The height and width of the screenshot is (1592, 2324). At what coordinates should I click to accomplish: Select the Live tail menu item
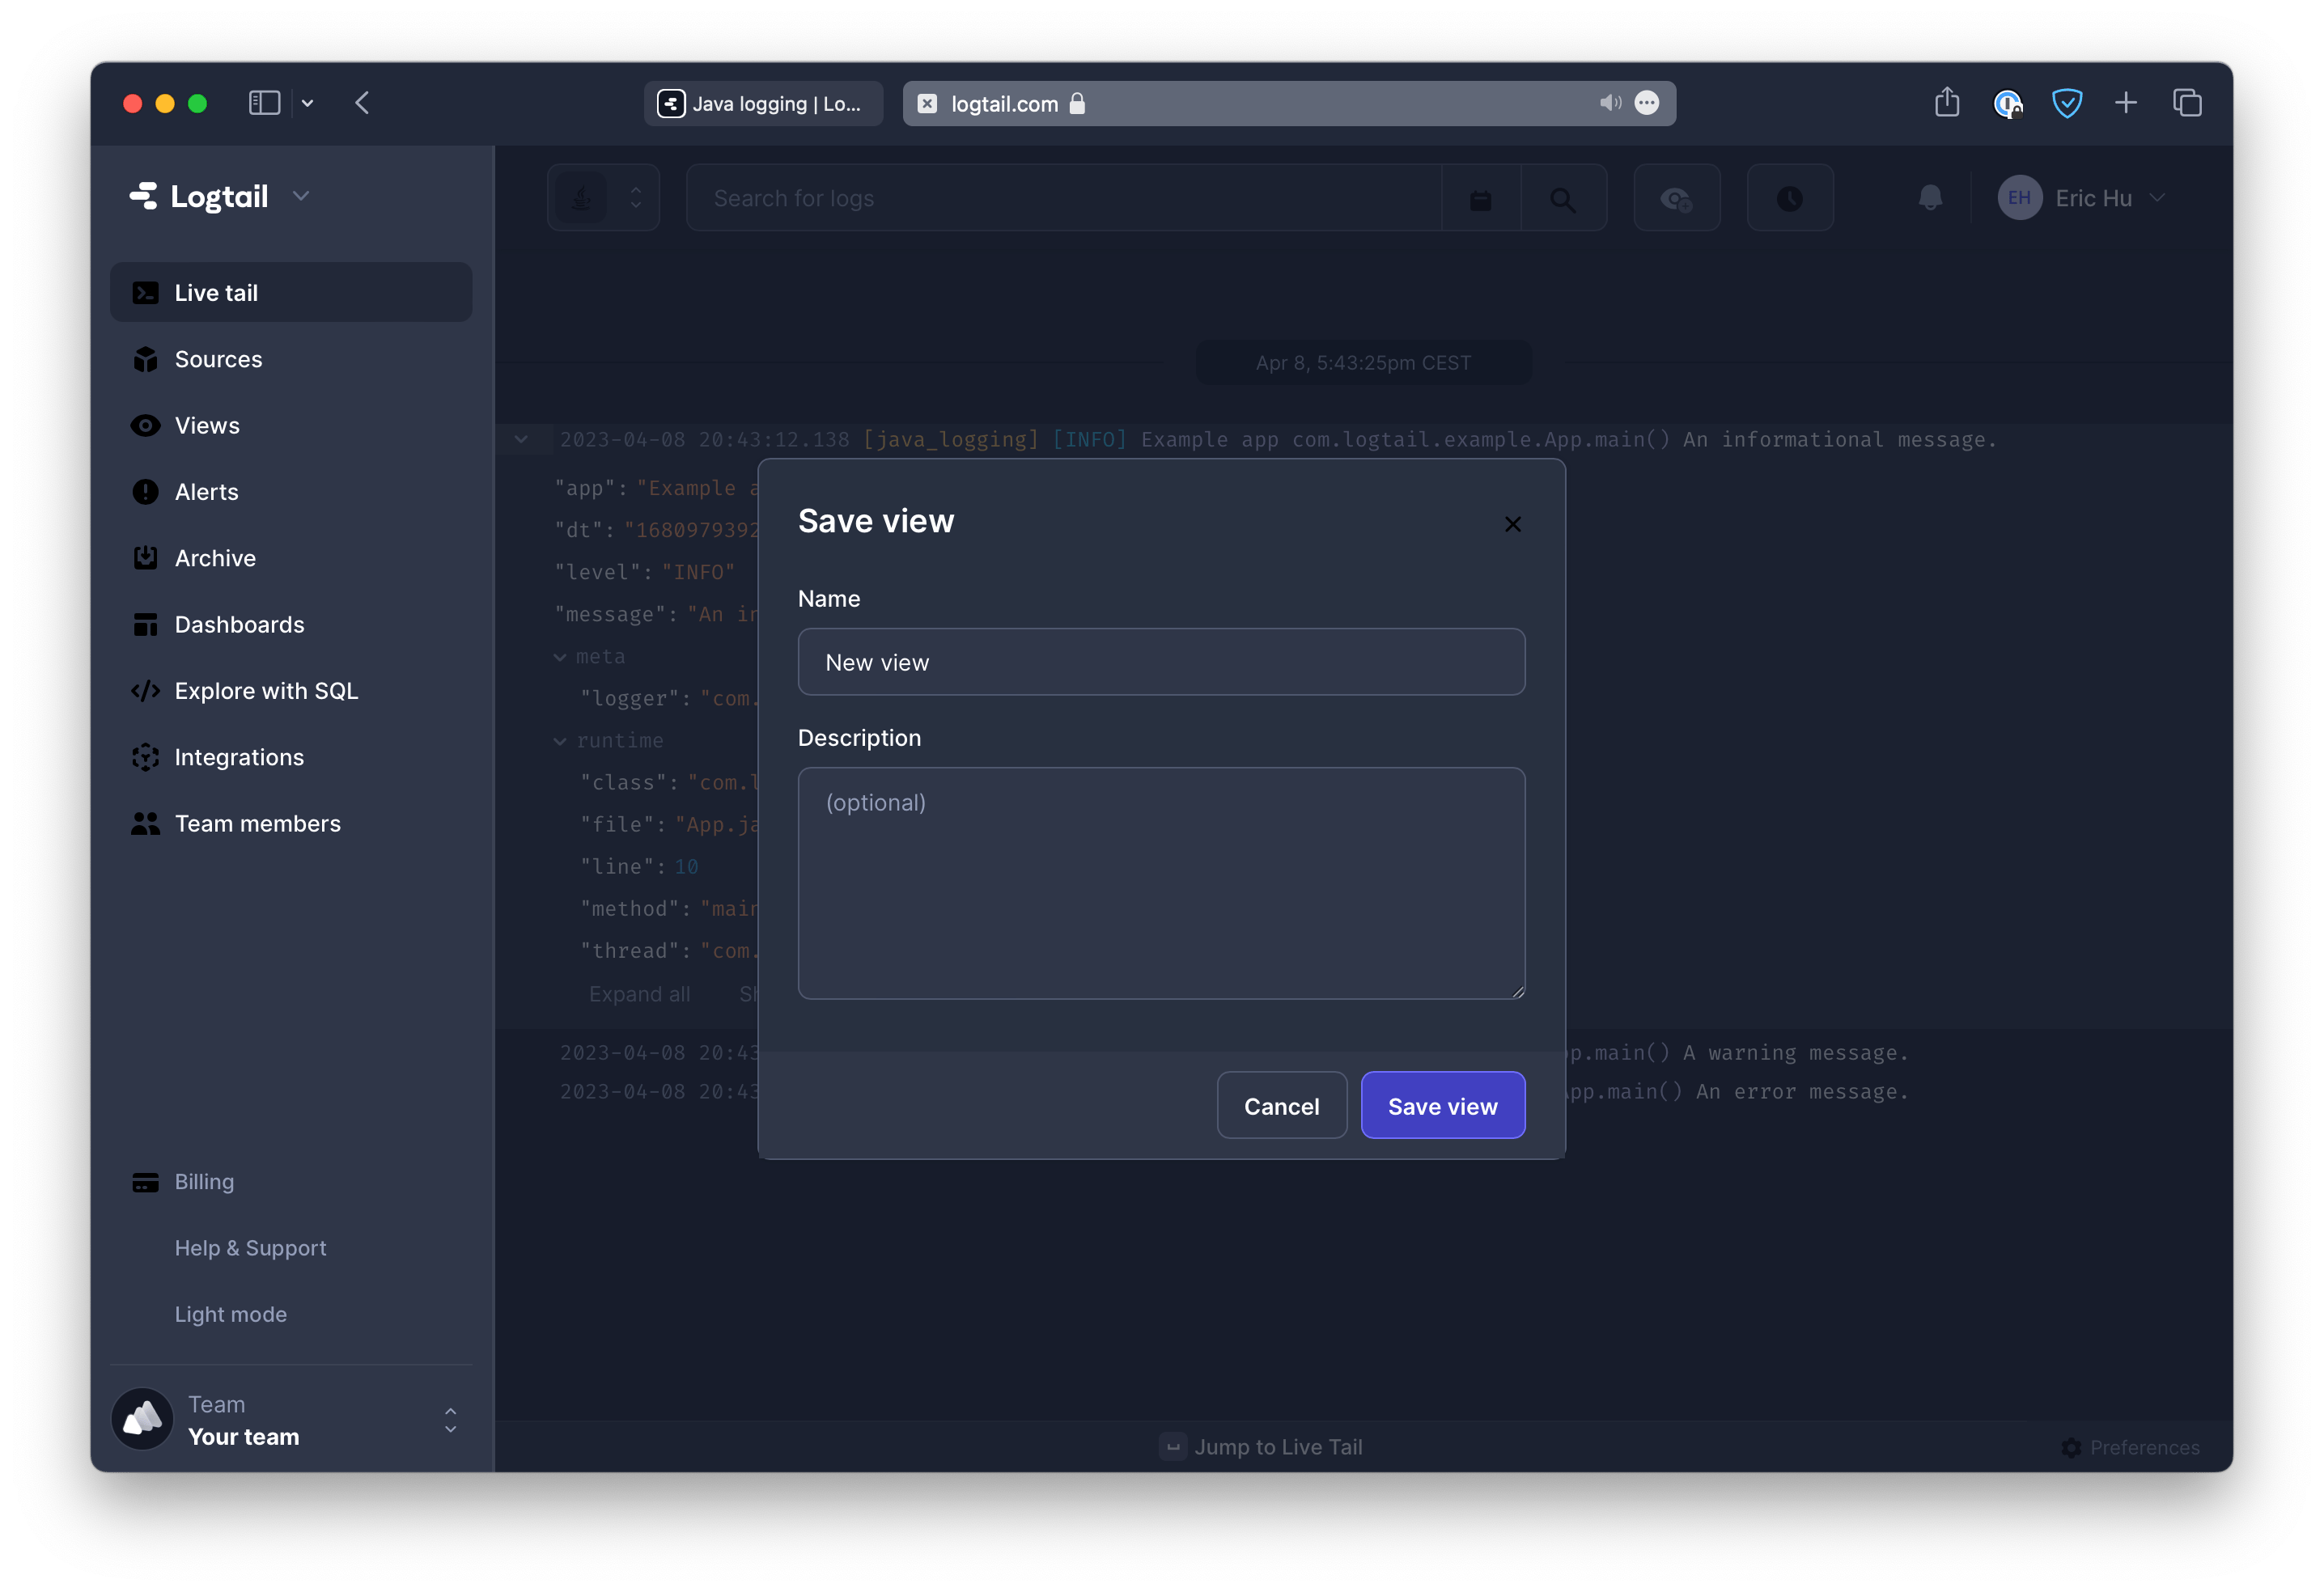pyautogui.click(x=216, y=293)
